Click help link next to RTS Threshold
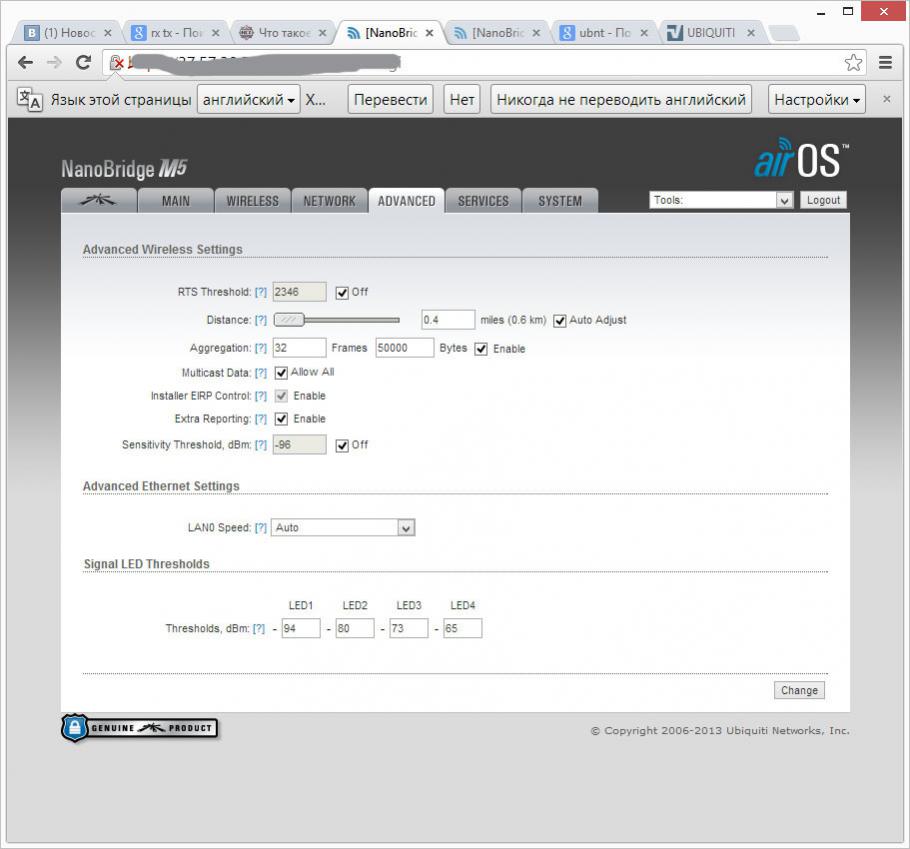The image size is (910, 849). [261, 292]
